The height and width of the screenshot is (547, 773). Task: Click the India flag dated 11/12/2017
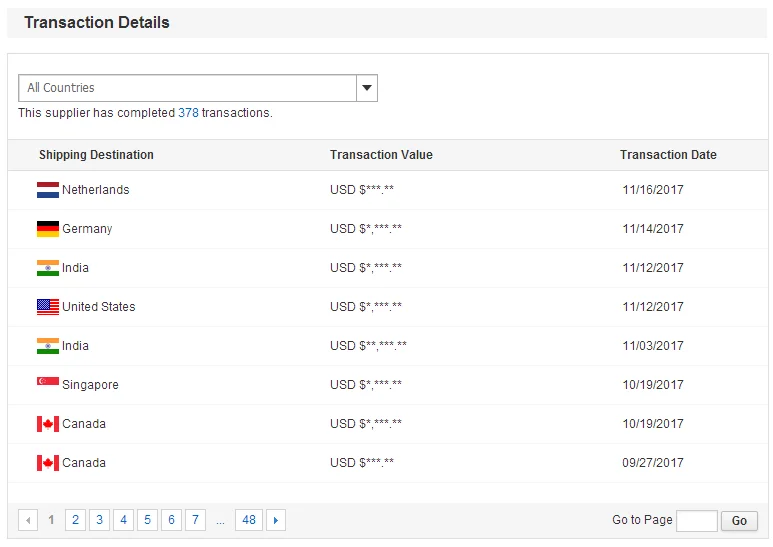click(x=48, y=268)
